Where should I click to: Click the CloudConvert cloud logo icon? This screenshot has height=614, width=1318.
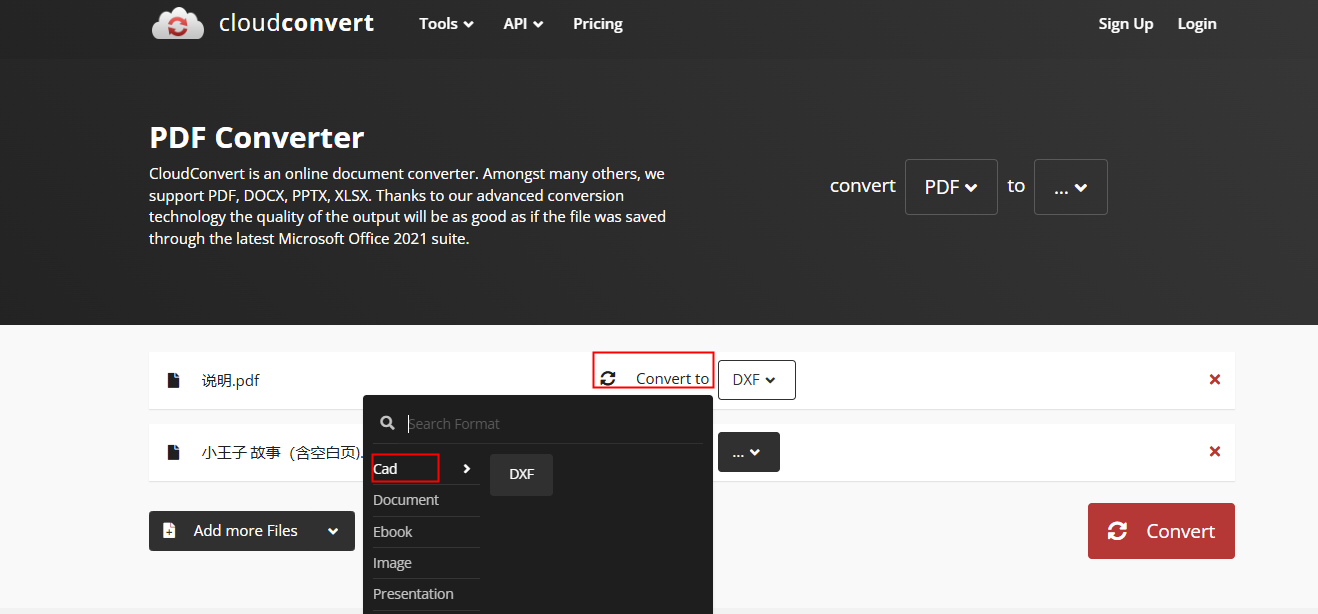tap(178, 23)
